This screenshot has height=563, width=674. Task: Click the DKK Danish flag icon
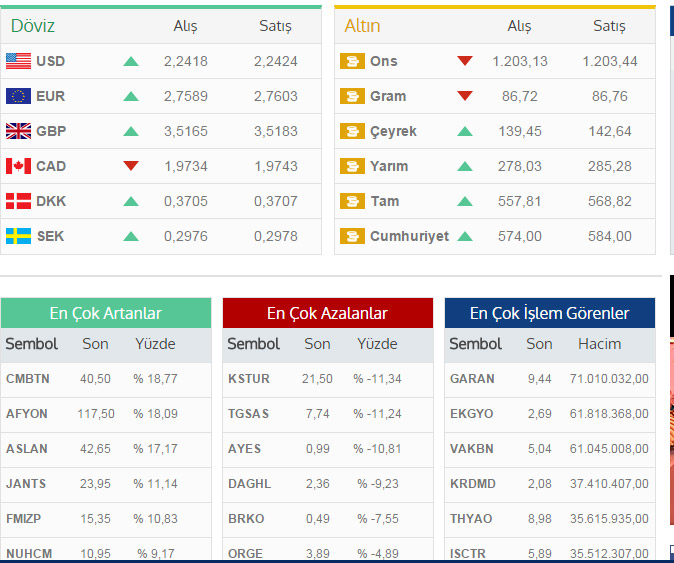tap(18, 201)
